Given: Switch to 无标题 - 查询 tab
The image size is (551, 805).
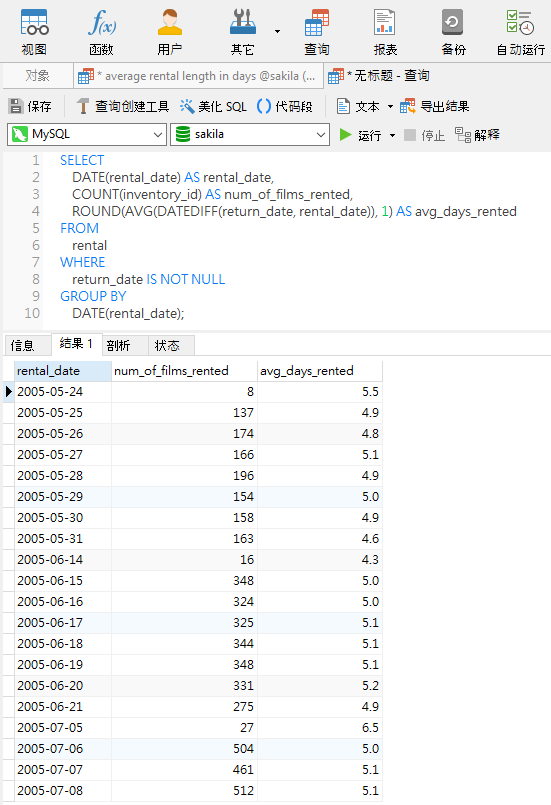Looking at the screenshot, I should 378,76.
